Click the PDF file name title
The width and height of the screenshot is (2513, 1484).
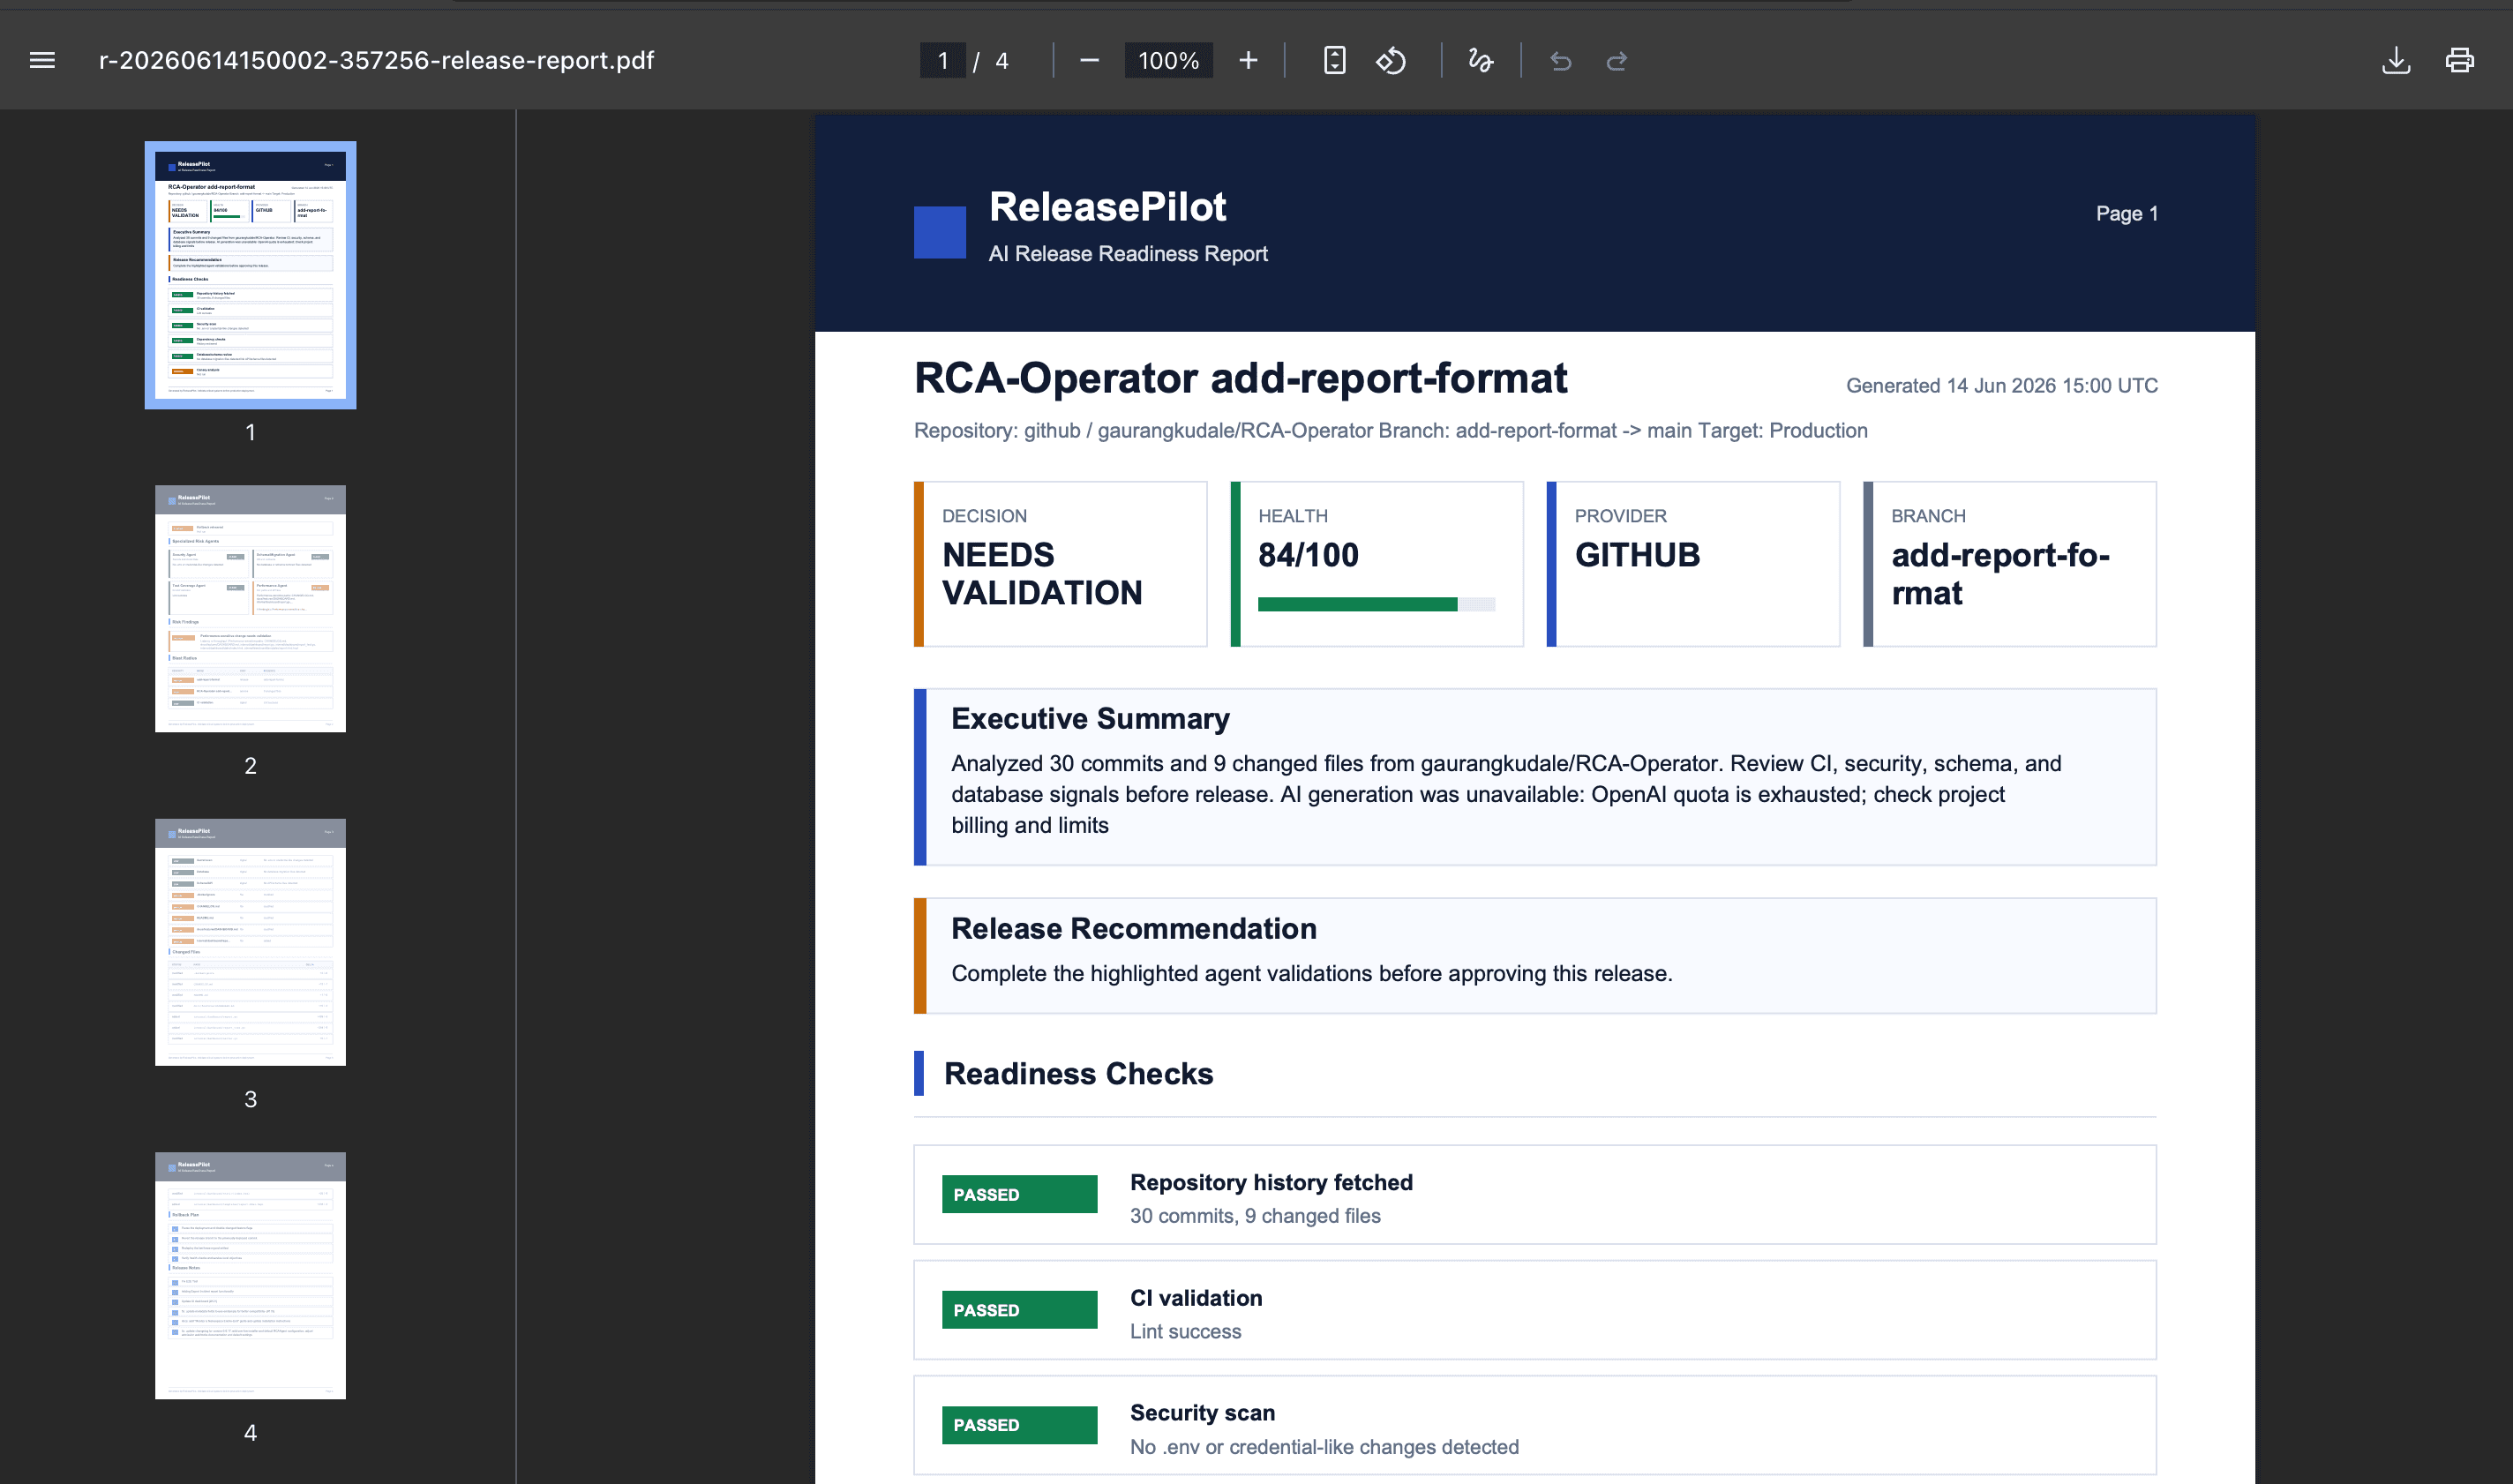376,60
